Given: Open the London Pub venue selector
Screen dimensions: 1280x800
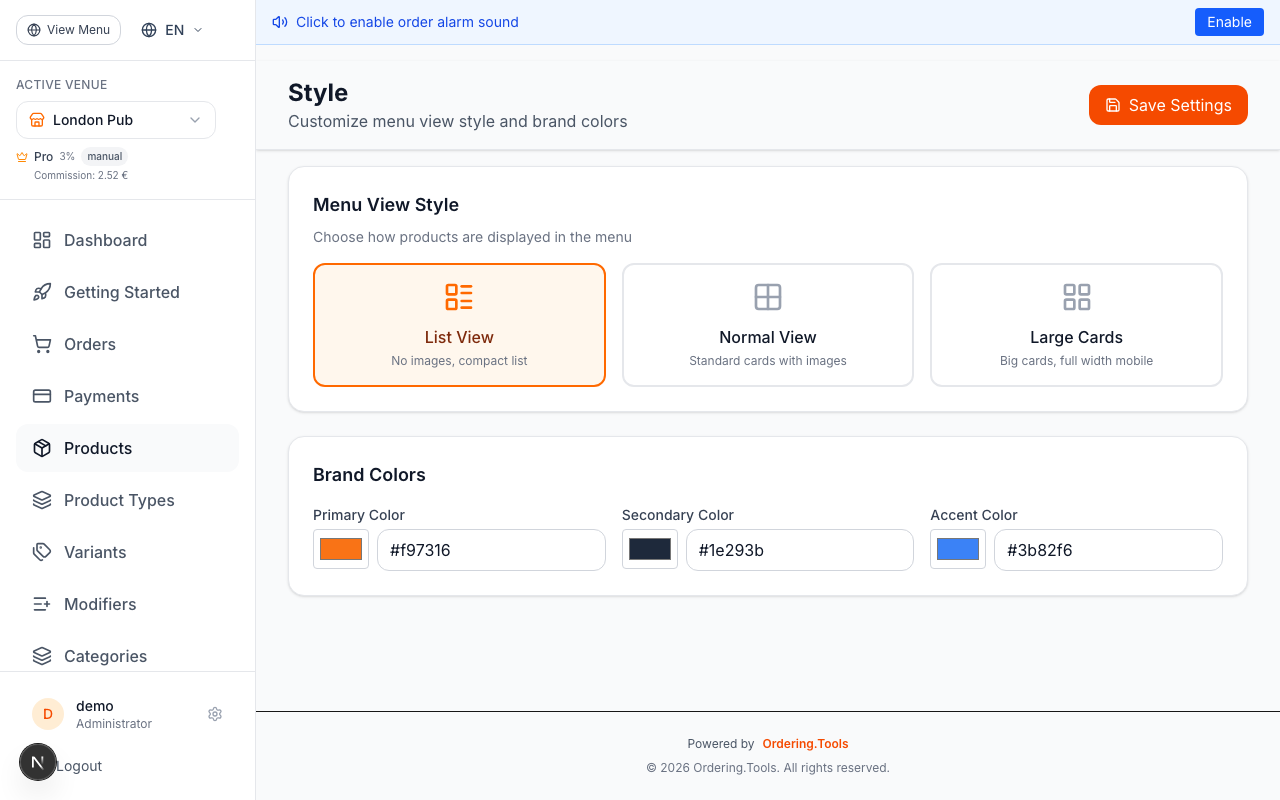Looking at the screenshot, I should click(x=115, y=119).
